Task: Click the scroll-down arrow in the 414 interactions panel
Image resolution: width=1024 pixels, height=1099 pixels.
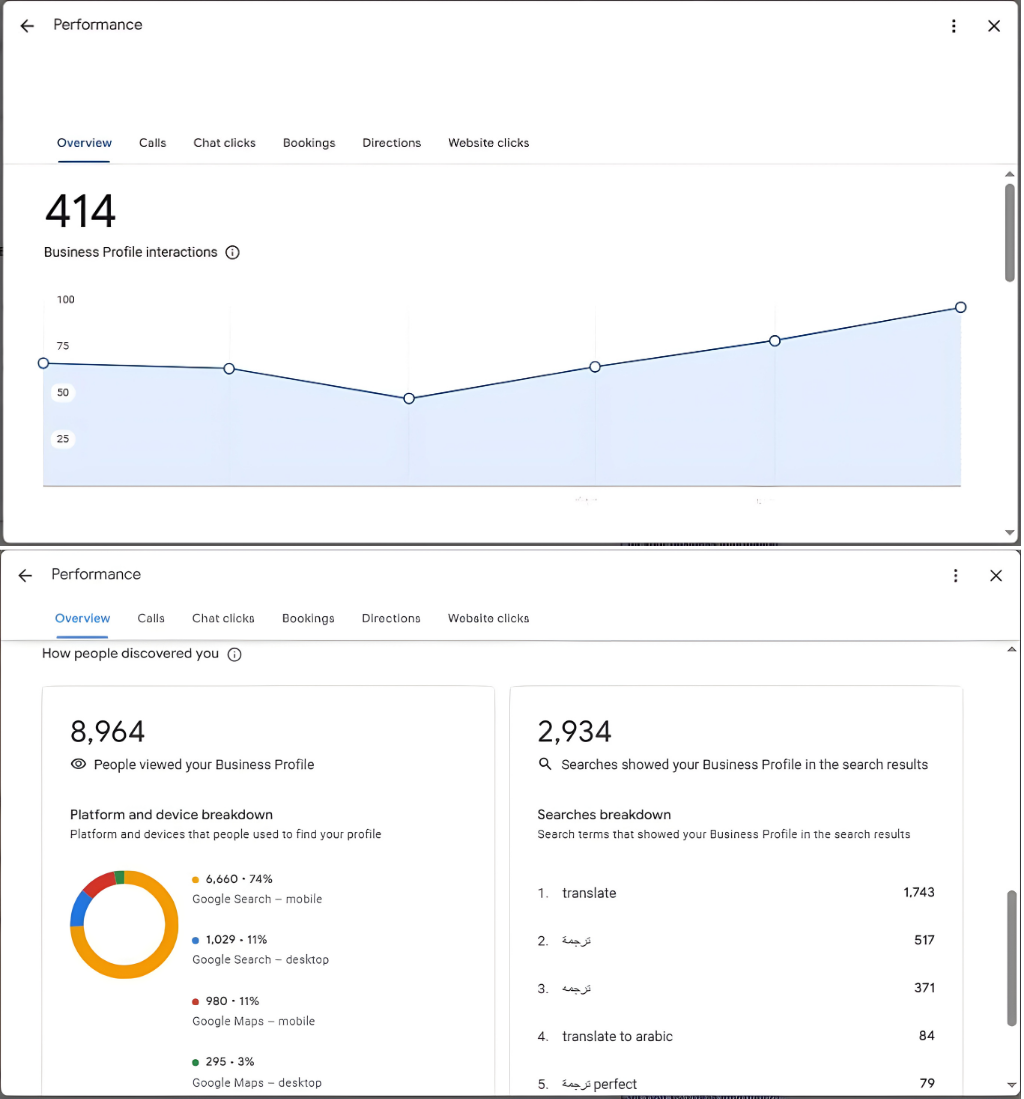Action: tap(1010, 533)
